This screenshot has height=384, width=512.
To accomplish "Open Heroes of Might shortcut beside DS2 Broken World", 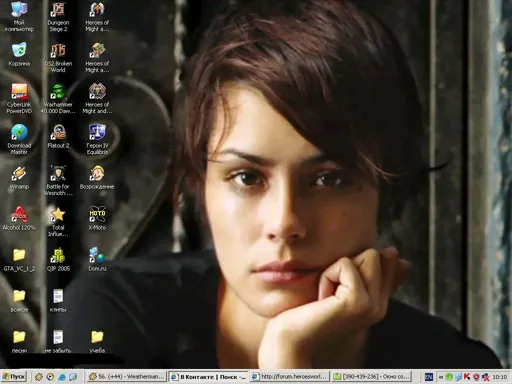I will coord(97,58).
